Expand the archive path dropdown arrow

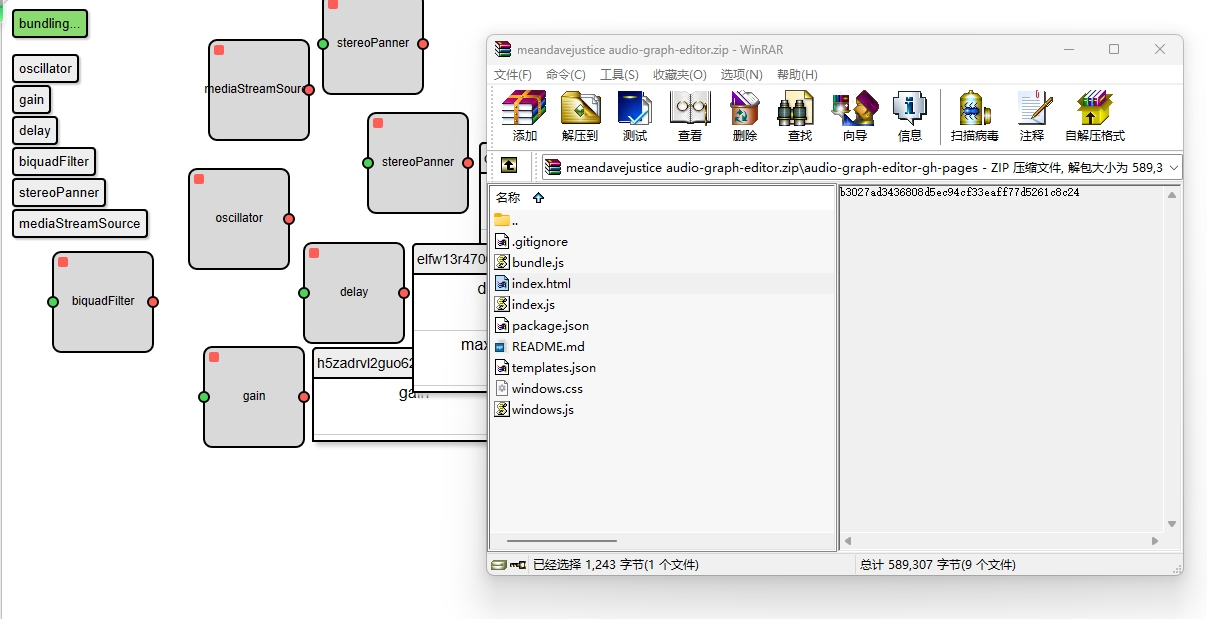1173,167
